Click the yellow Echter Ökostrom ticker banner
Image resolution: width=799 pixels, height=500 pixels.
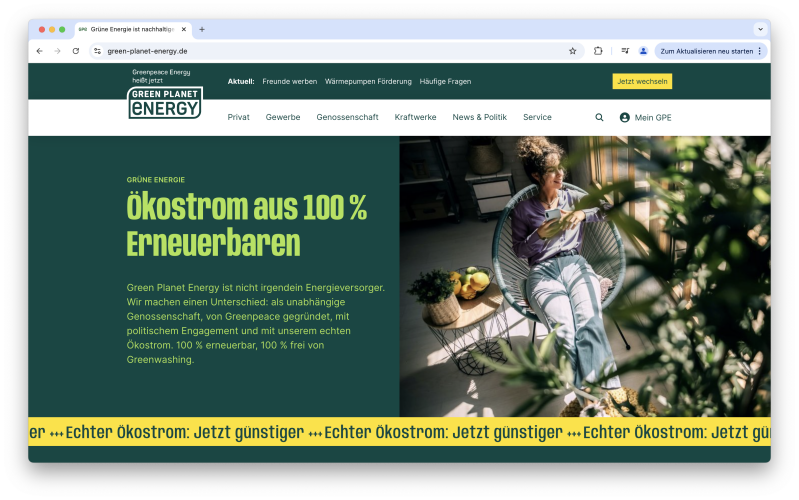point(400,432)
